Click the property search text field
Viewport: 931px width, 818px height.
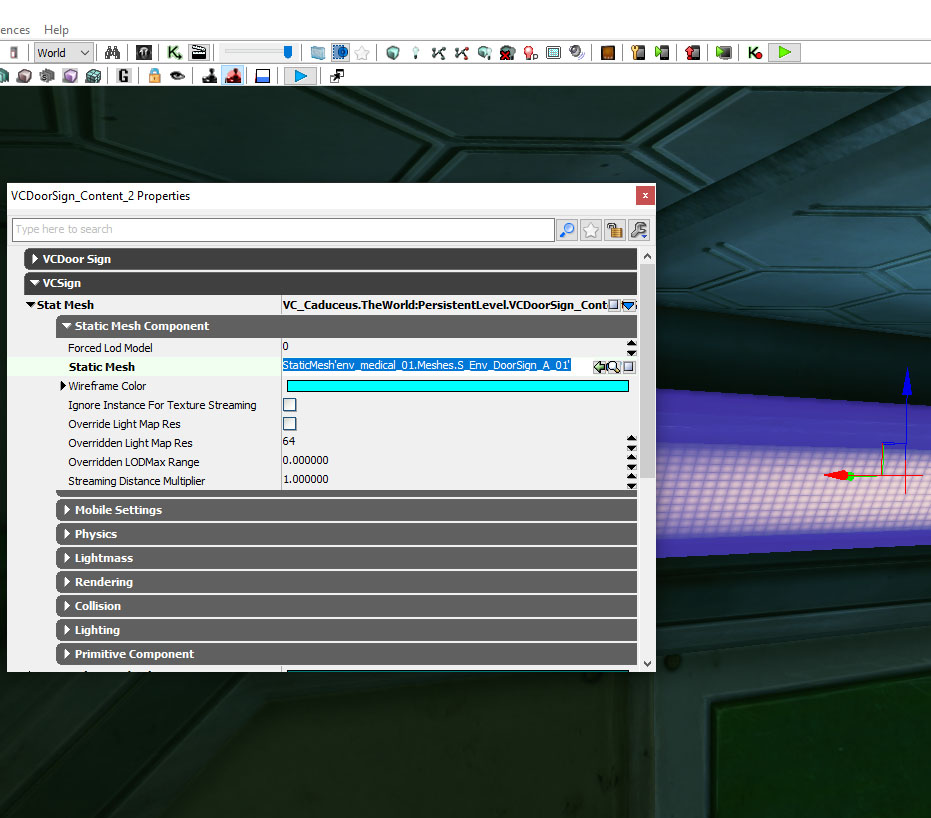click(283, 230)
